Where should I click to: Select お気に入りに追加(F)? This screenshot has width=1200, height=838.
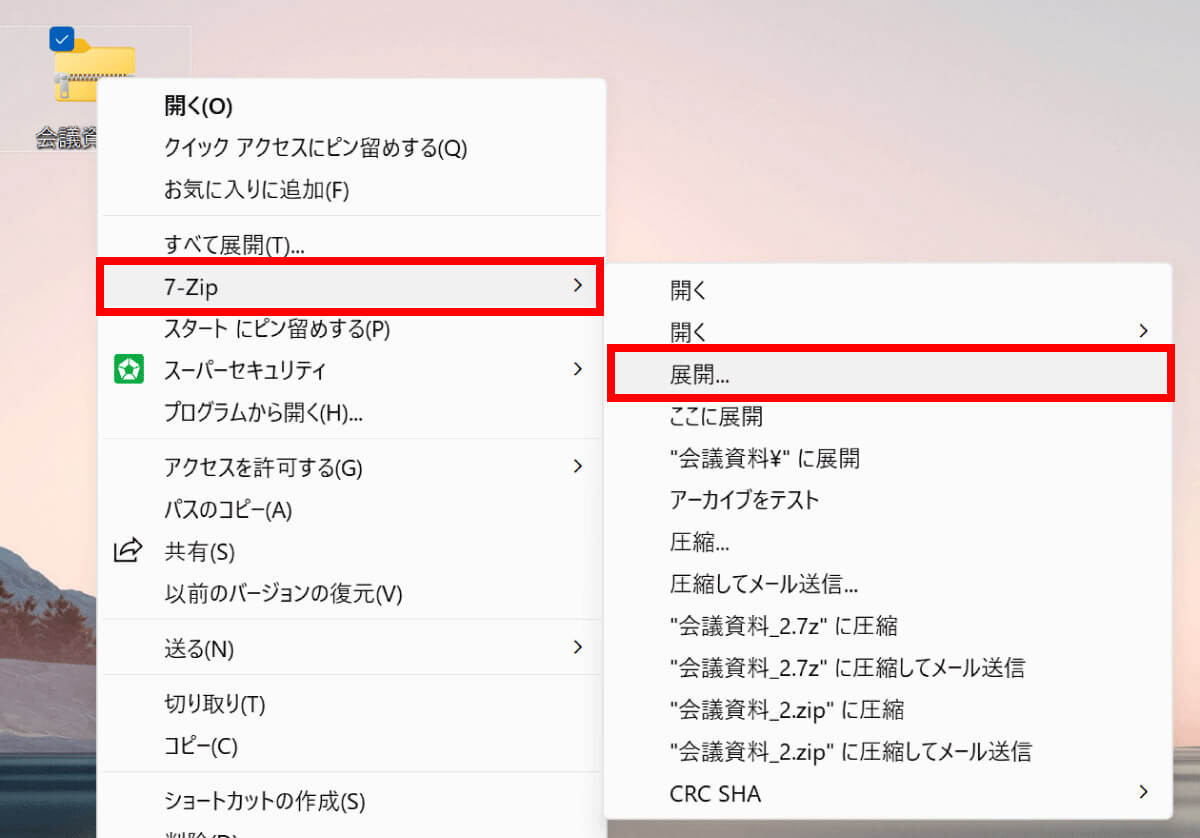tap(352, 190)
